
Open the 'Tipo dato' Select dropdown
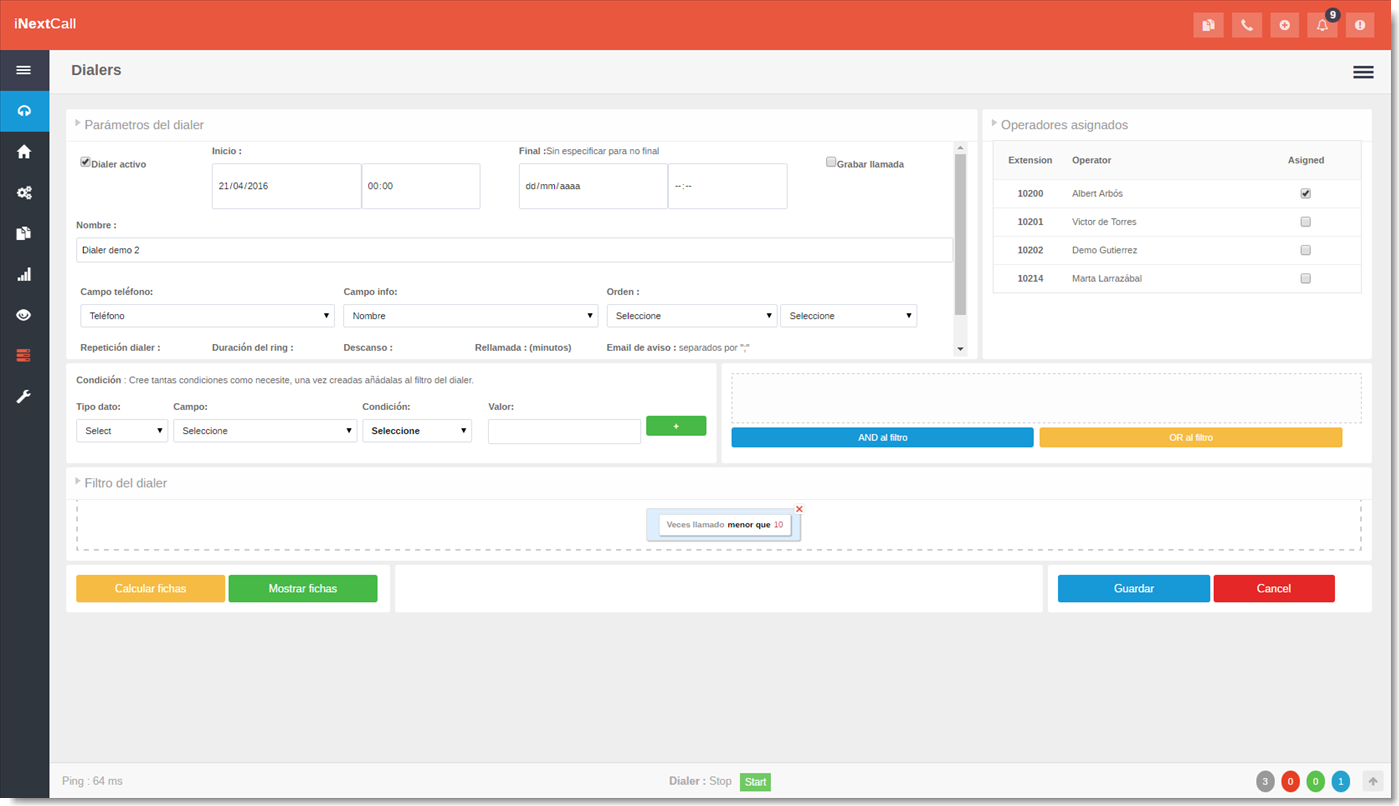point(122,431)
